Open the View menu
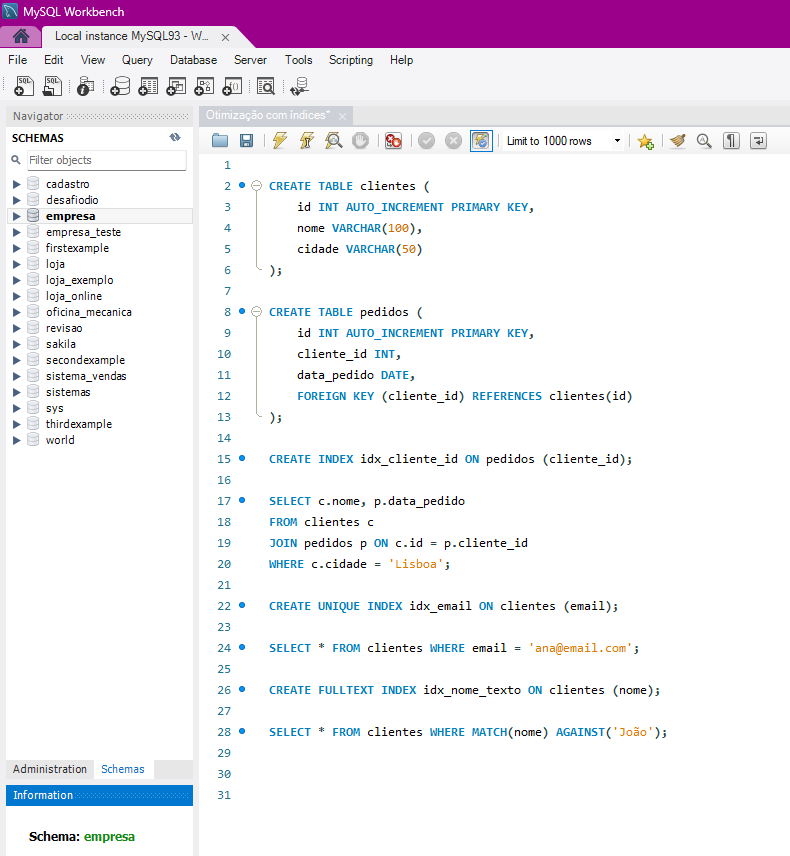 point(93,60)
